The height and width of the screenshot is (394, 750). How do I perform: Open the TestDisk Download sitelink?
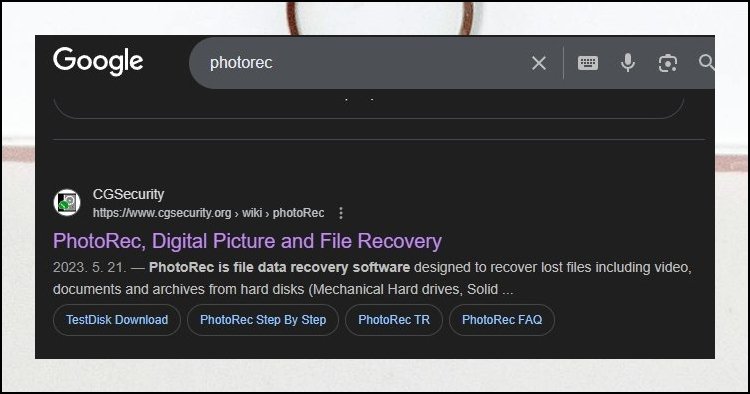coord(117,320)
